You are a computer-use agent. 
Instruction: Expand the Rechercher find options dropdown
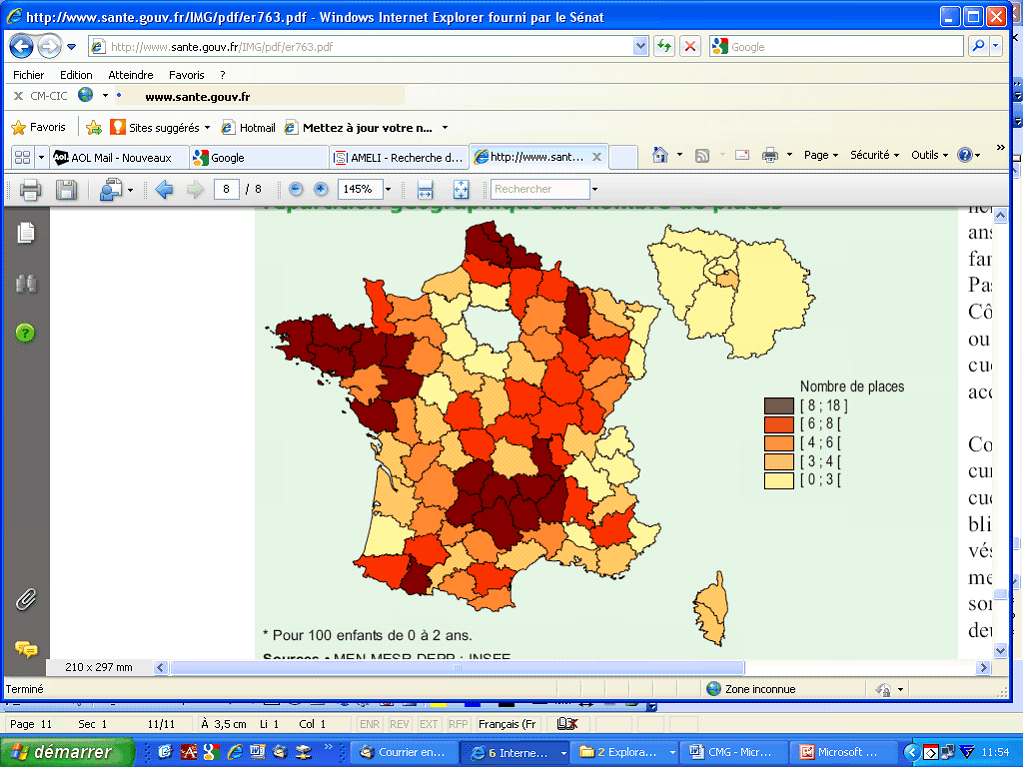tap(595, 189)
